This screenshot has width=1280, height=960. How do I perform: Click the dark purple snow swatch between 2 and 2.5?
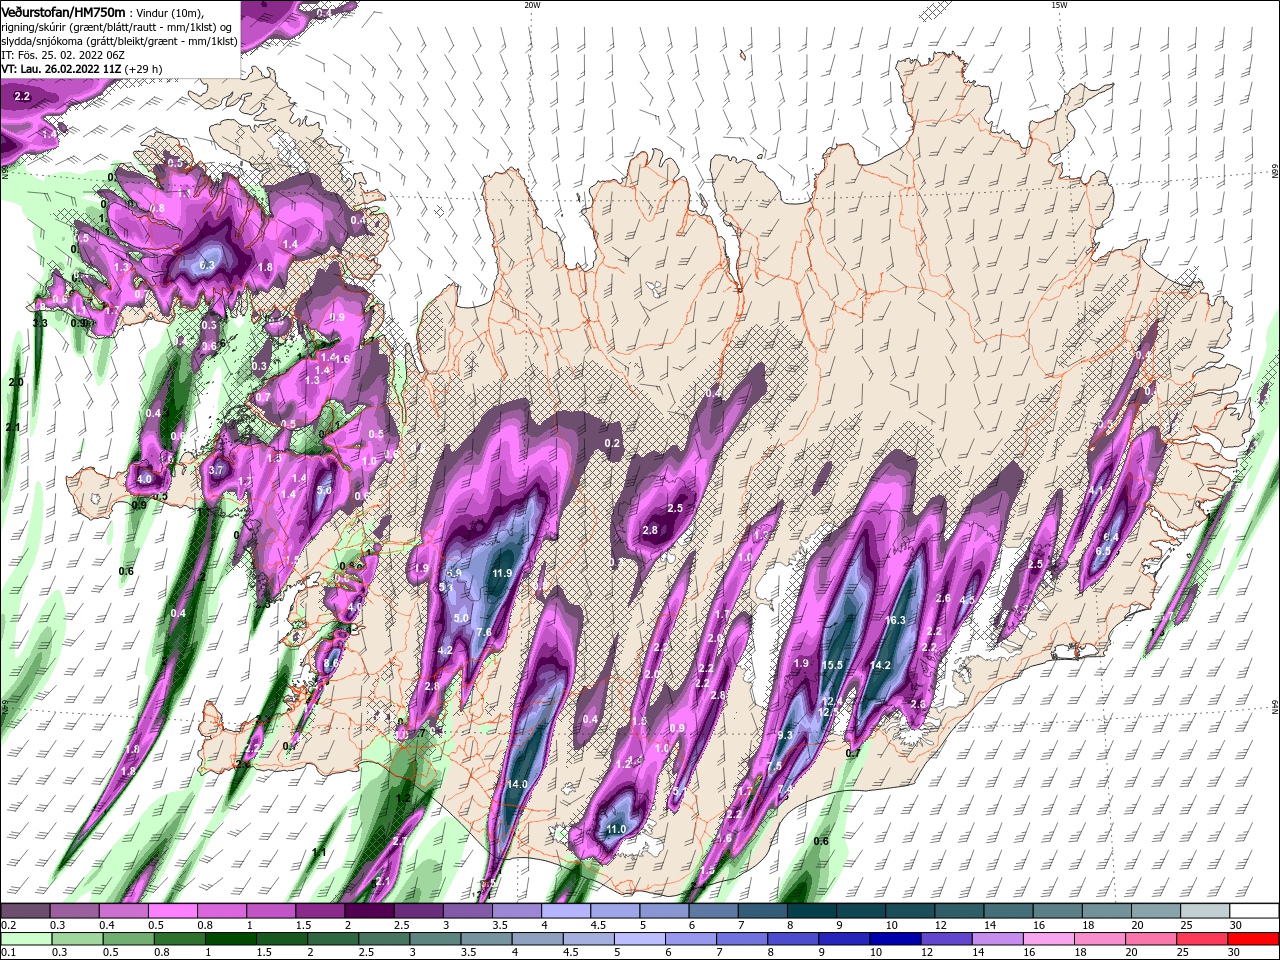click(x=367, y=911)
